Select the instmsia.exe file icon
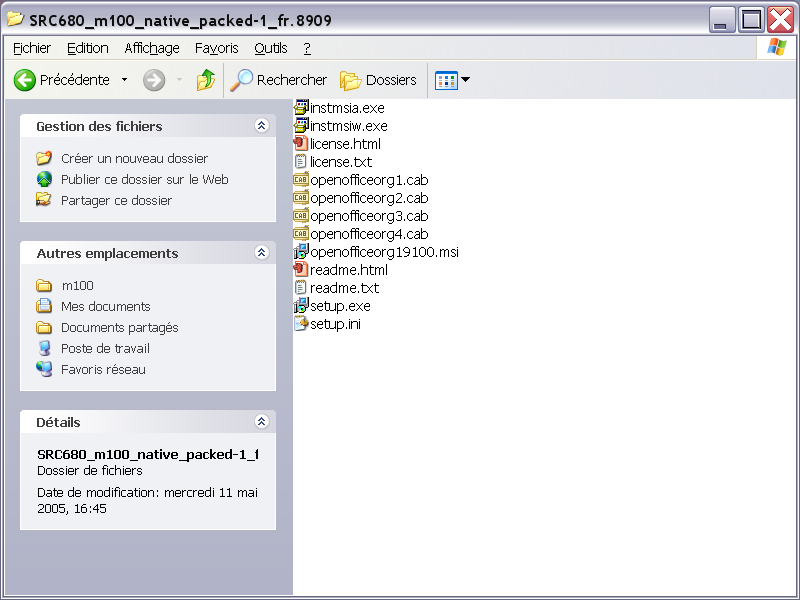 [x=301, y=108]
